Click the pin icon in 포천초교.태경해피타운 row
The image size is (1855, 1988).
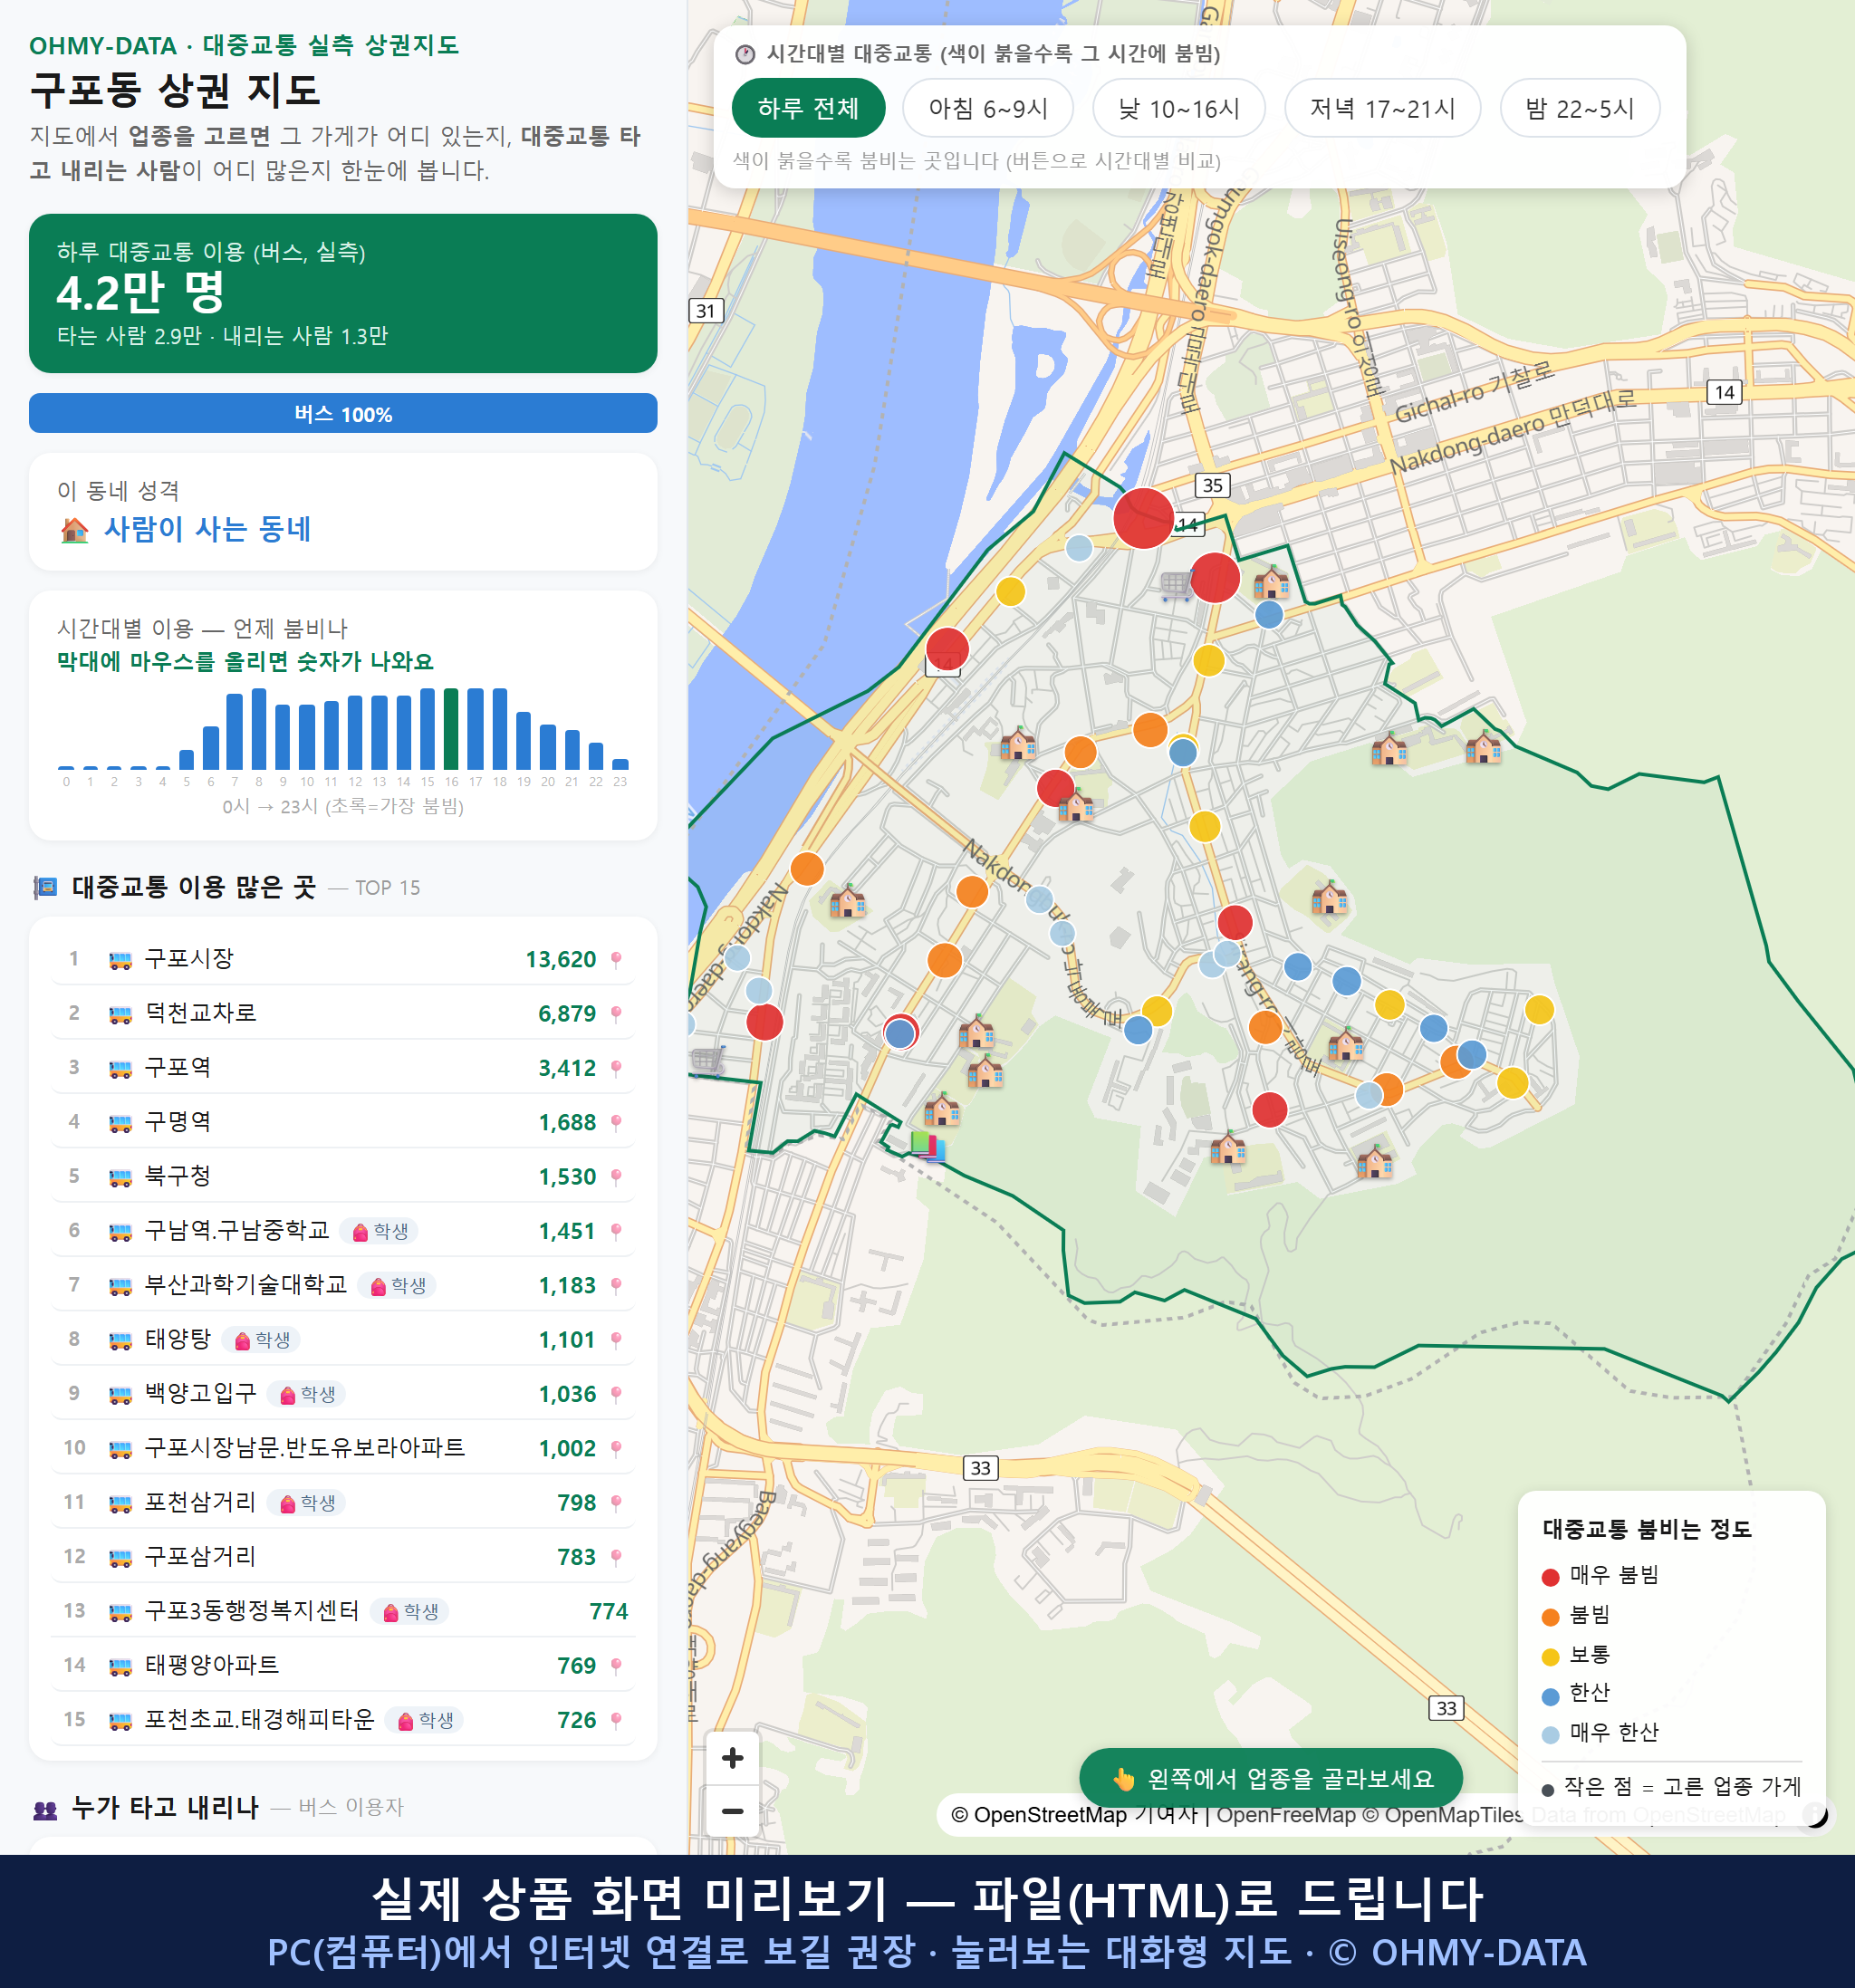[616, 1720]
